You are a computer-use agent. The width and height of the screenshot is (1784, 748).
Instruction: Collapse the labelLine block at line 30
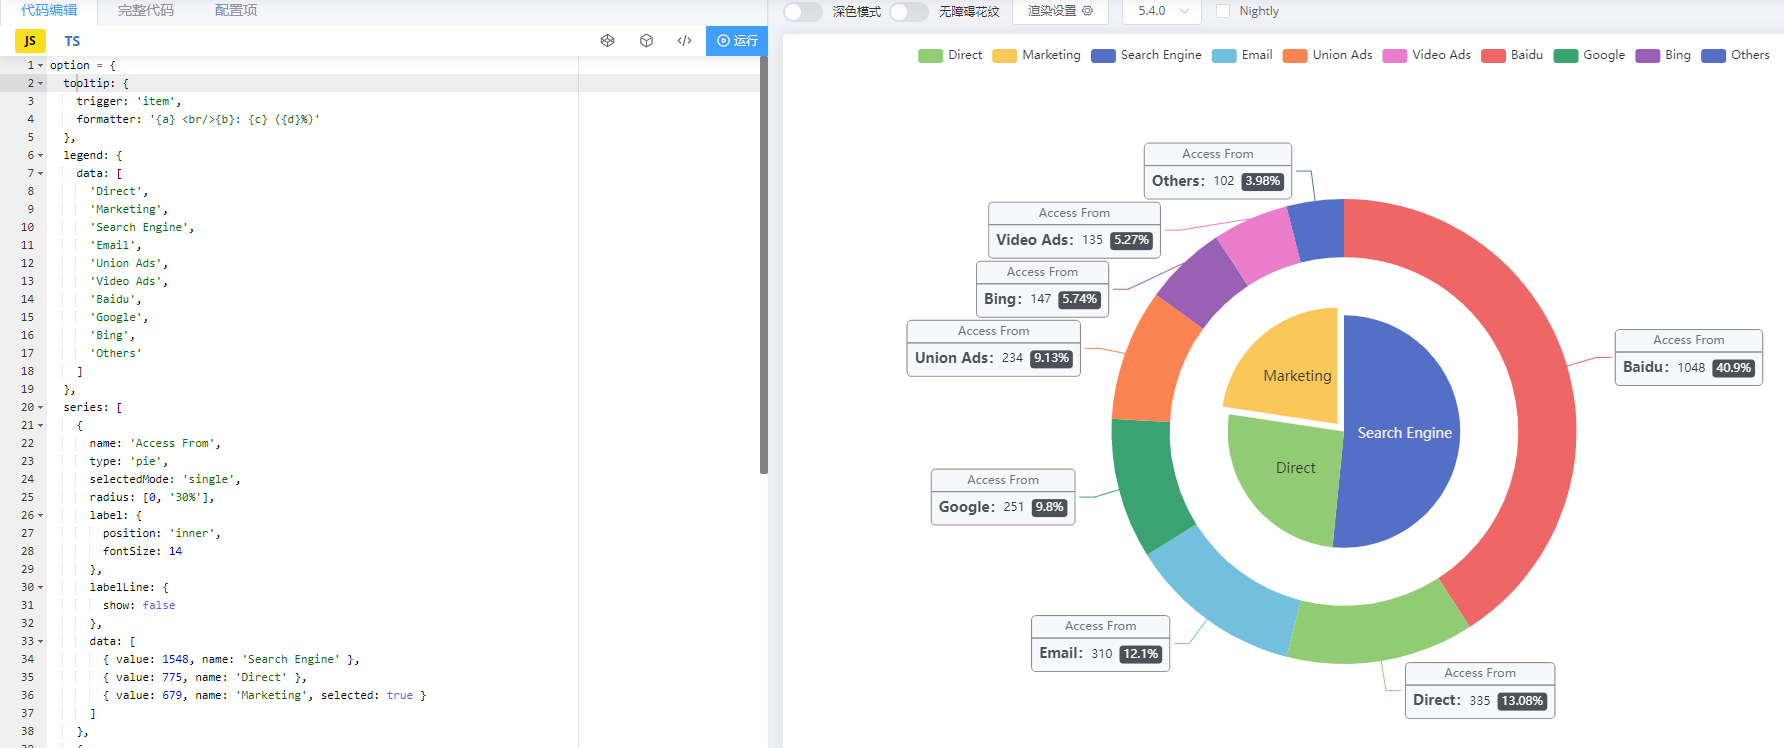[x=41, y=587]
